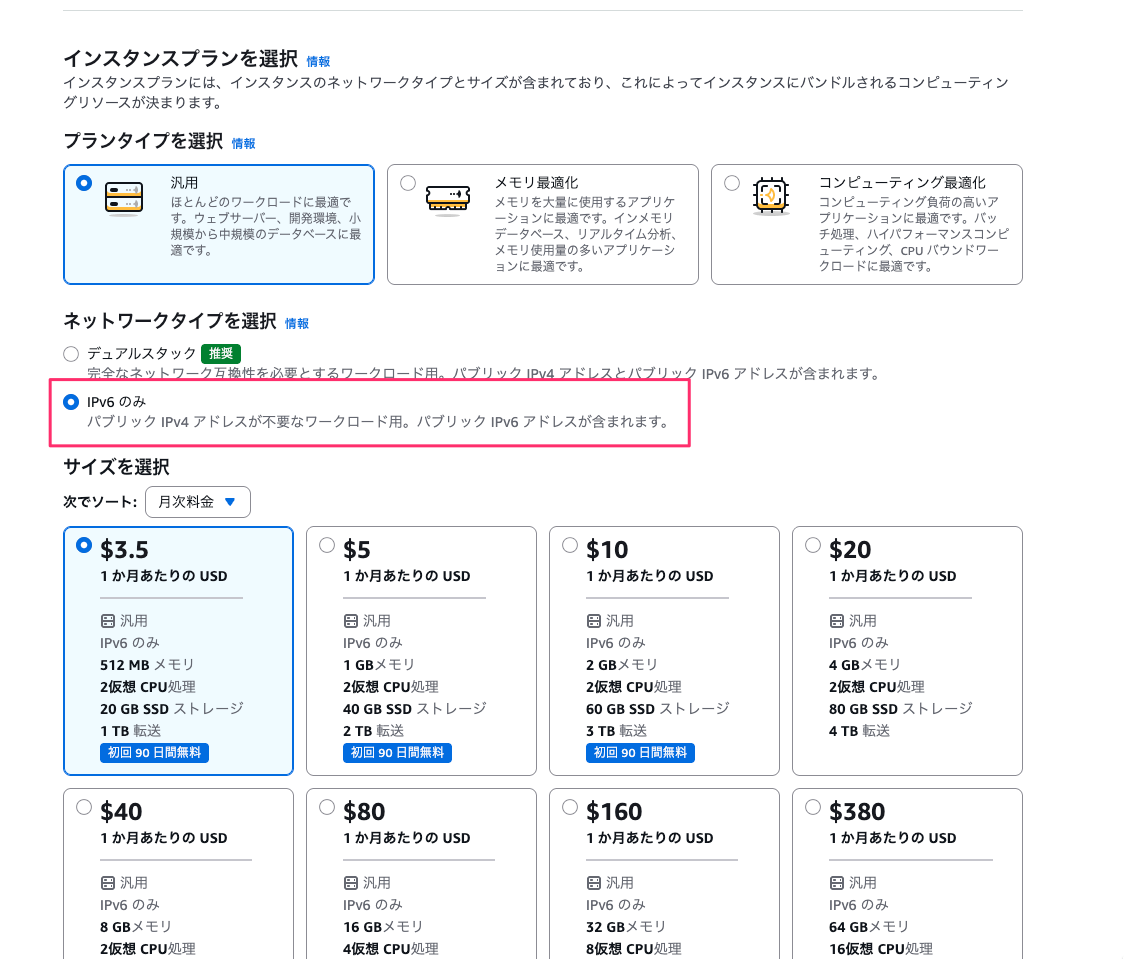Viewport: 1124px width, 959px height.
Task: Select the 汎用 plan type radio
Action: pyautogui.click(x=84, y=183)
